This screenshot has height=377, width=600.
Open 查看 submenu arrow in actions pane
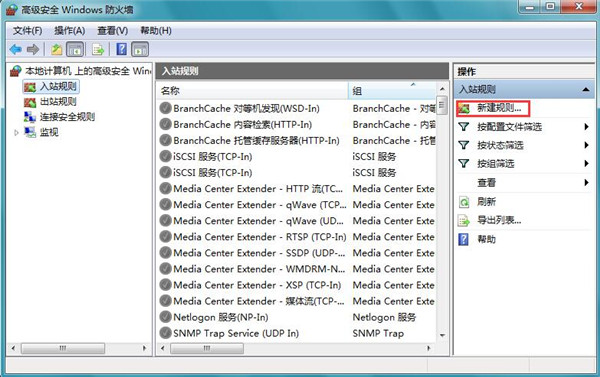[586, 183]
